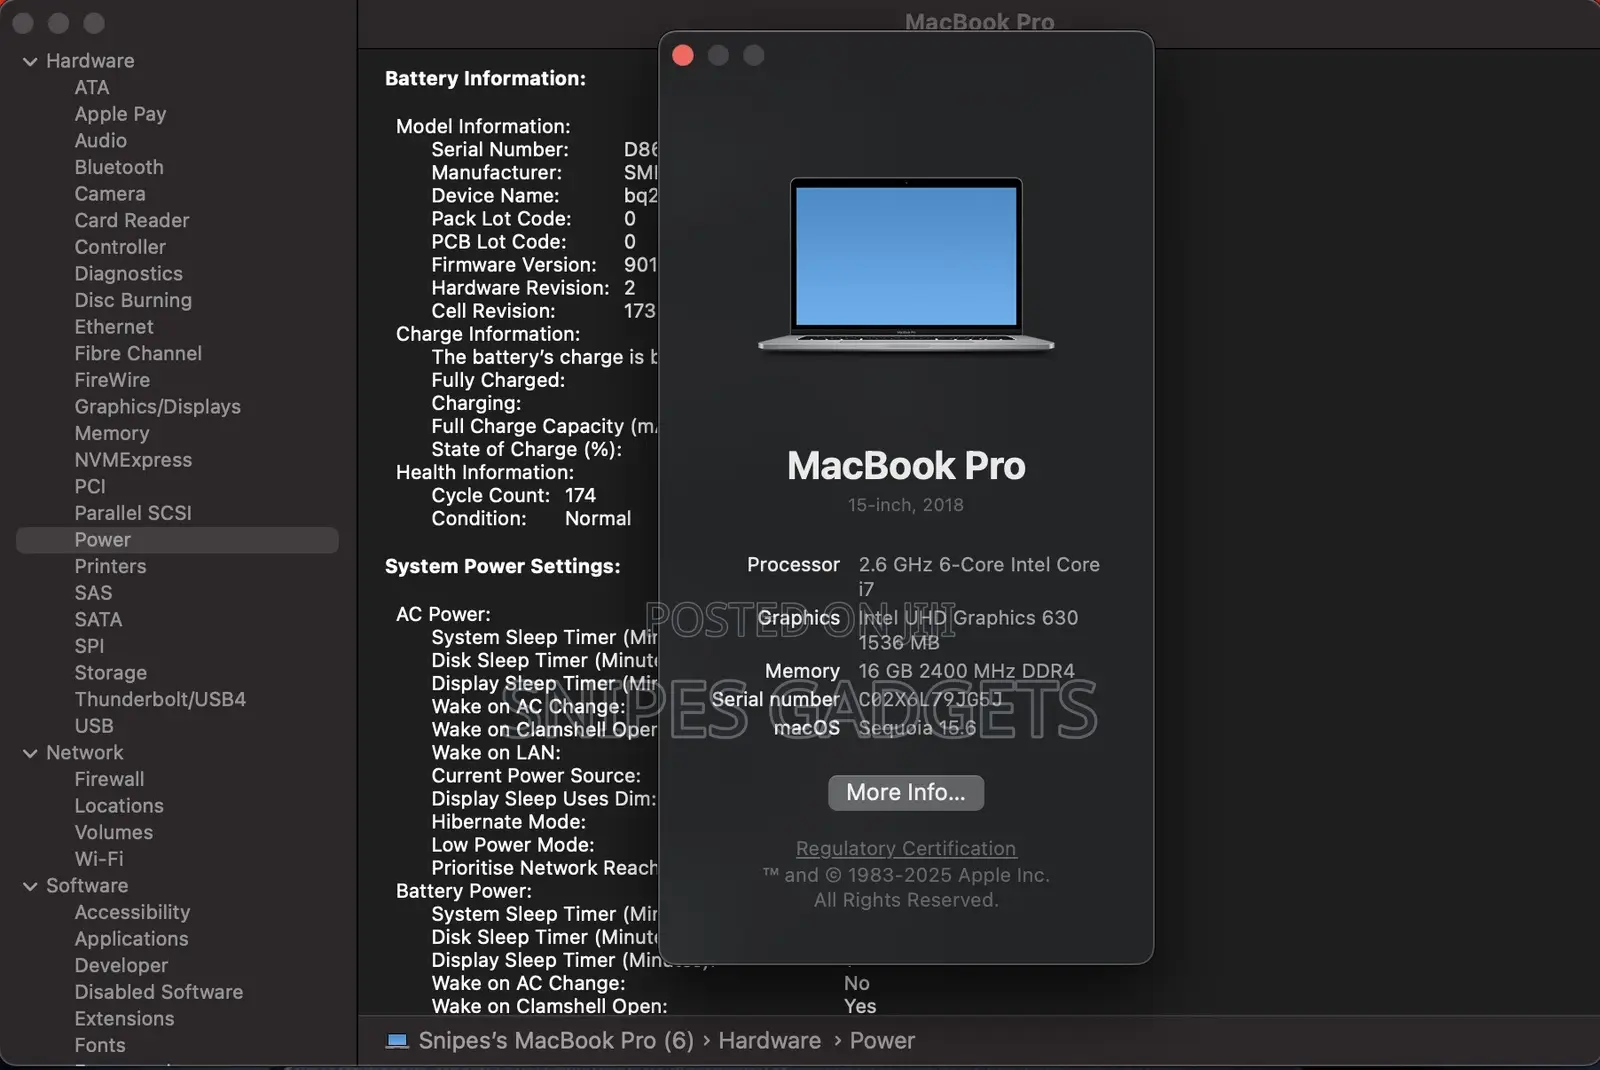Open Wi-Fi under Network
Image resolution: width=1600 pixels, height=1070 pixels.
click(99, 859)
